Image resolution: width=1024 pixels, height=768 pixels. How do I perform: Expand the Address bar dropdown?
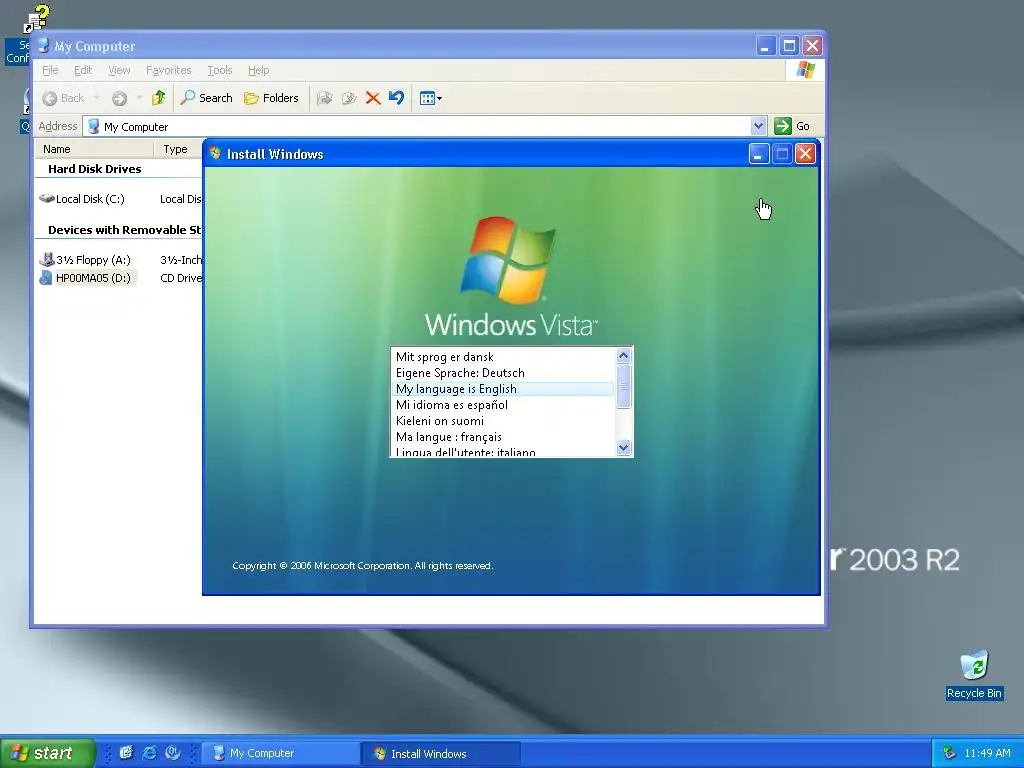point(758,126)
